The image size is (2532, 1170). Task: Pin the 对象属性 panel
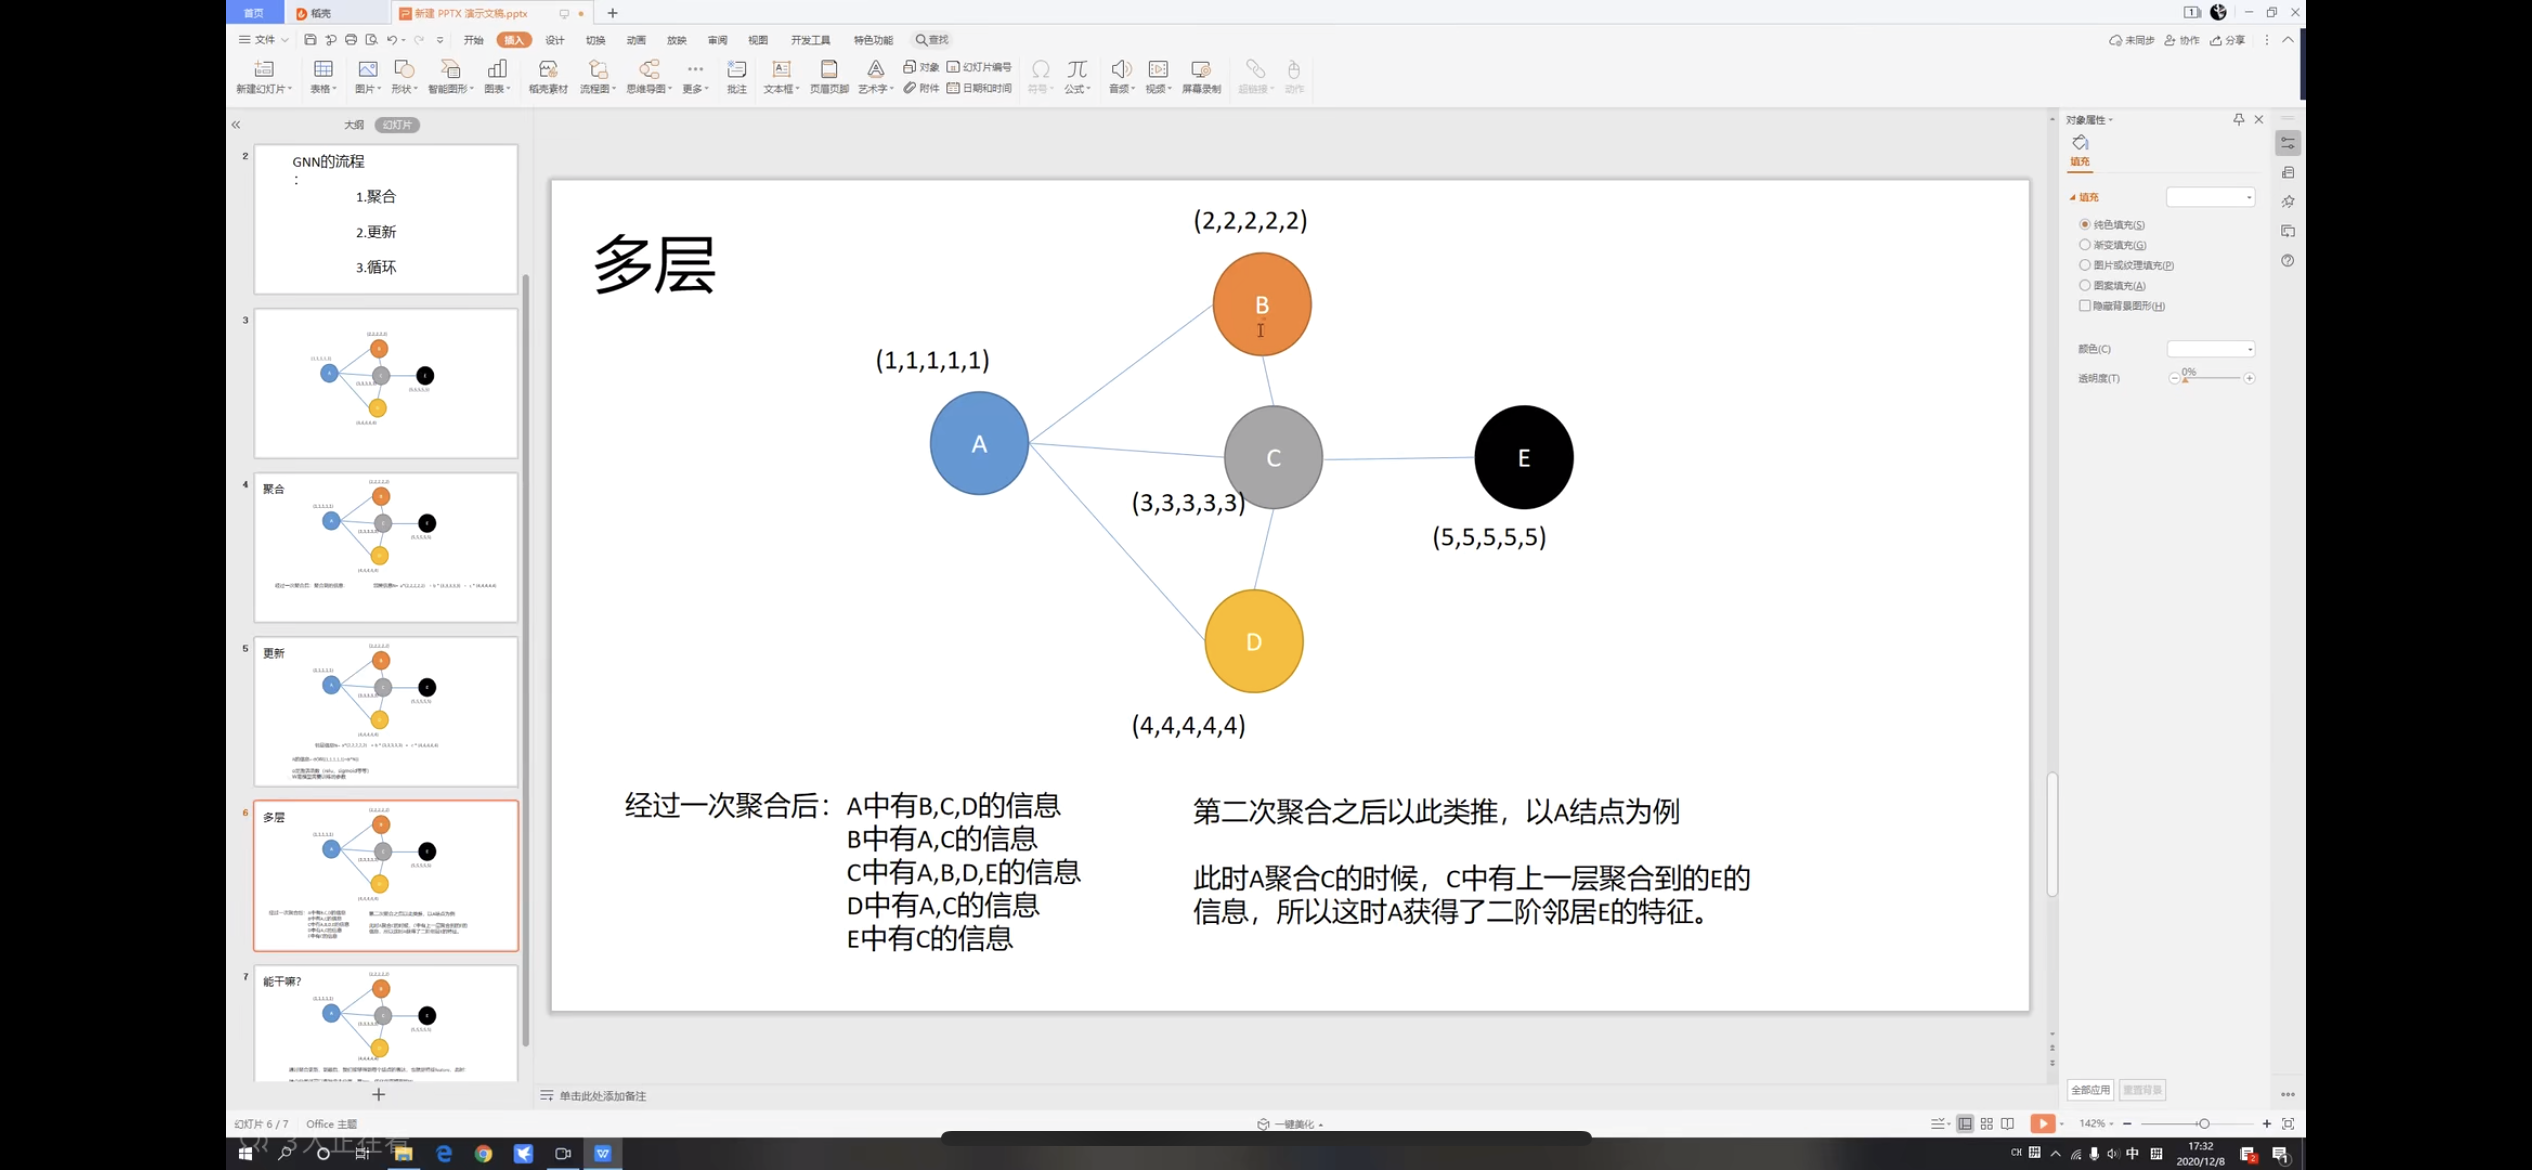tap(2238, 119)
